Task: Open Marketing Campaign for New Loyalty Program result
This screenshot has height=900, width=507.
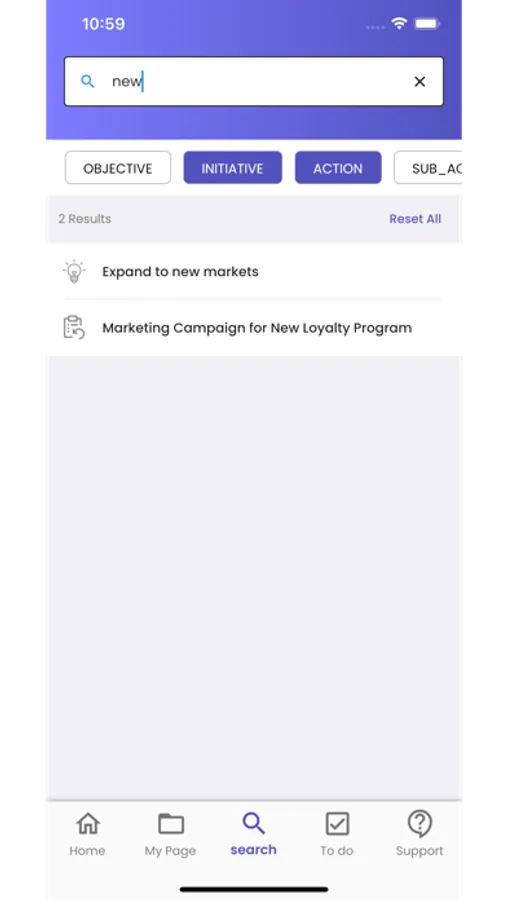Action: (254, 328)
